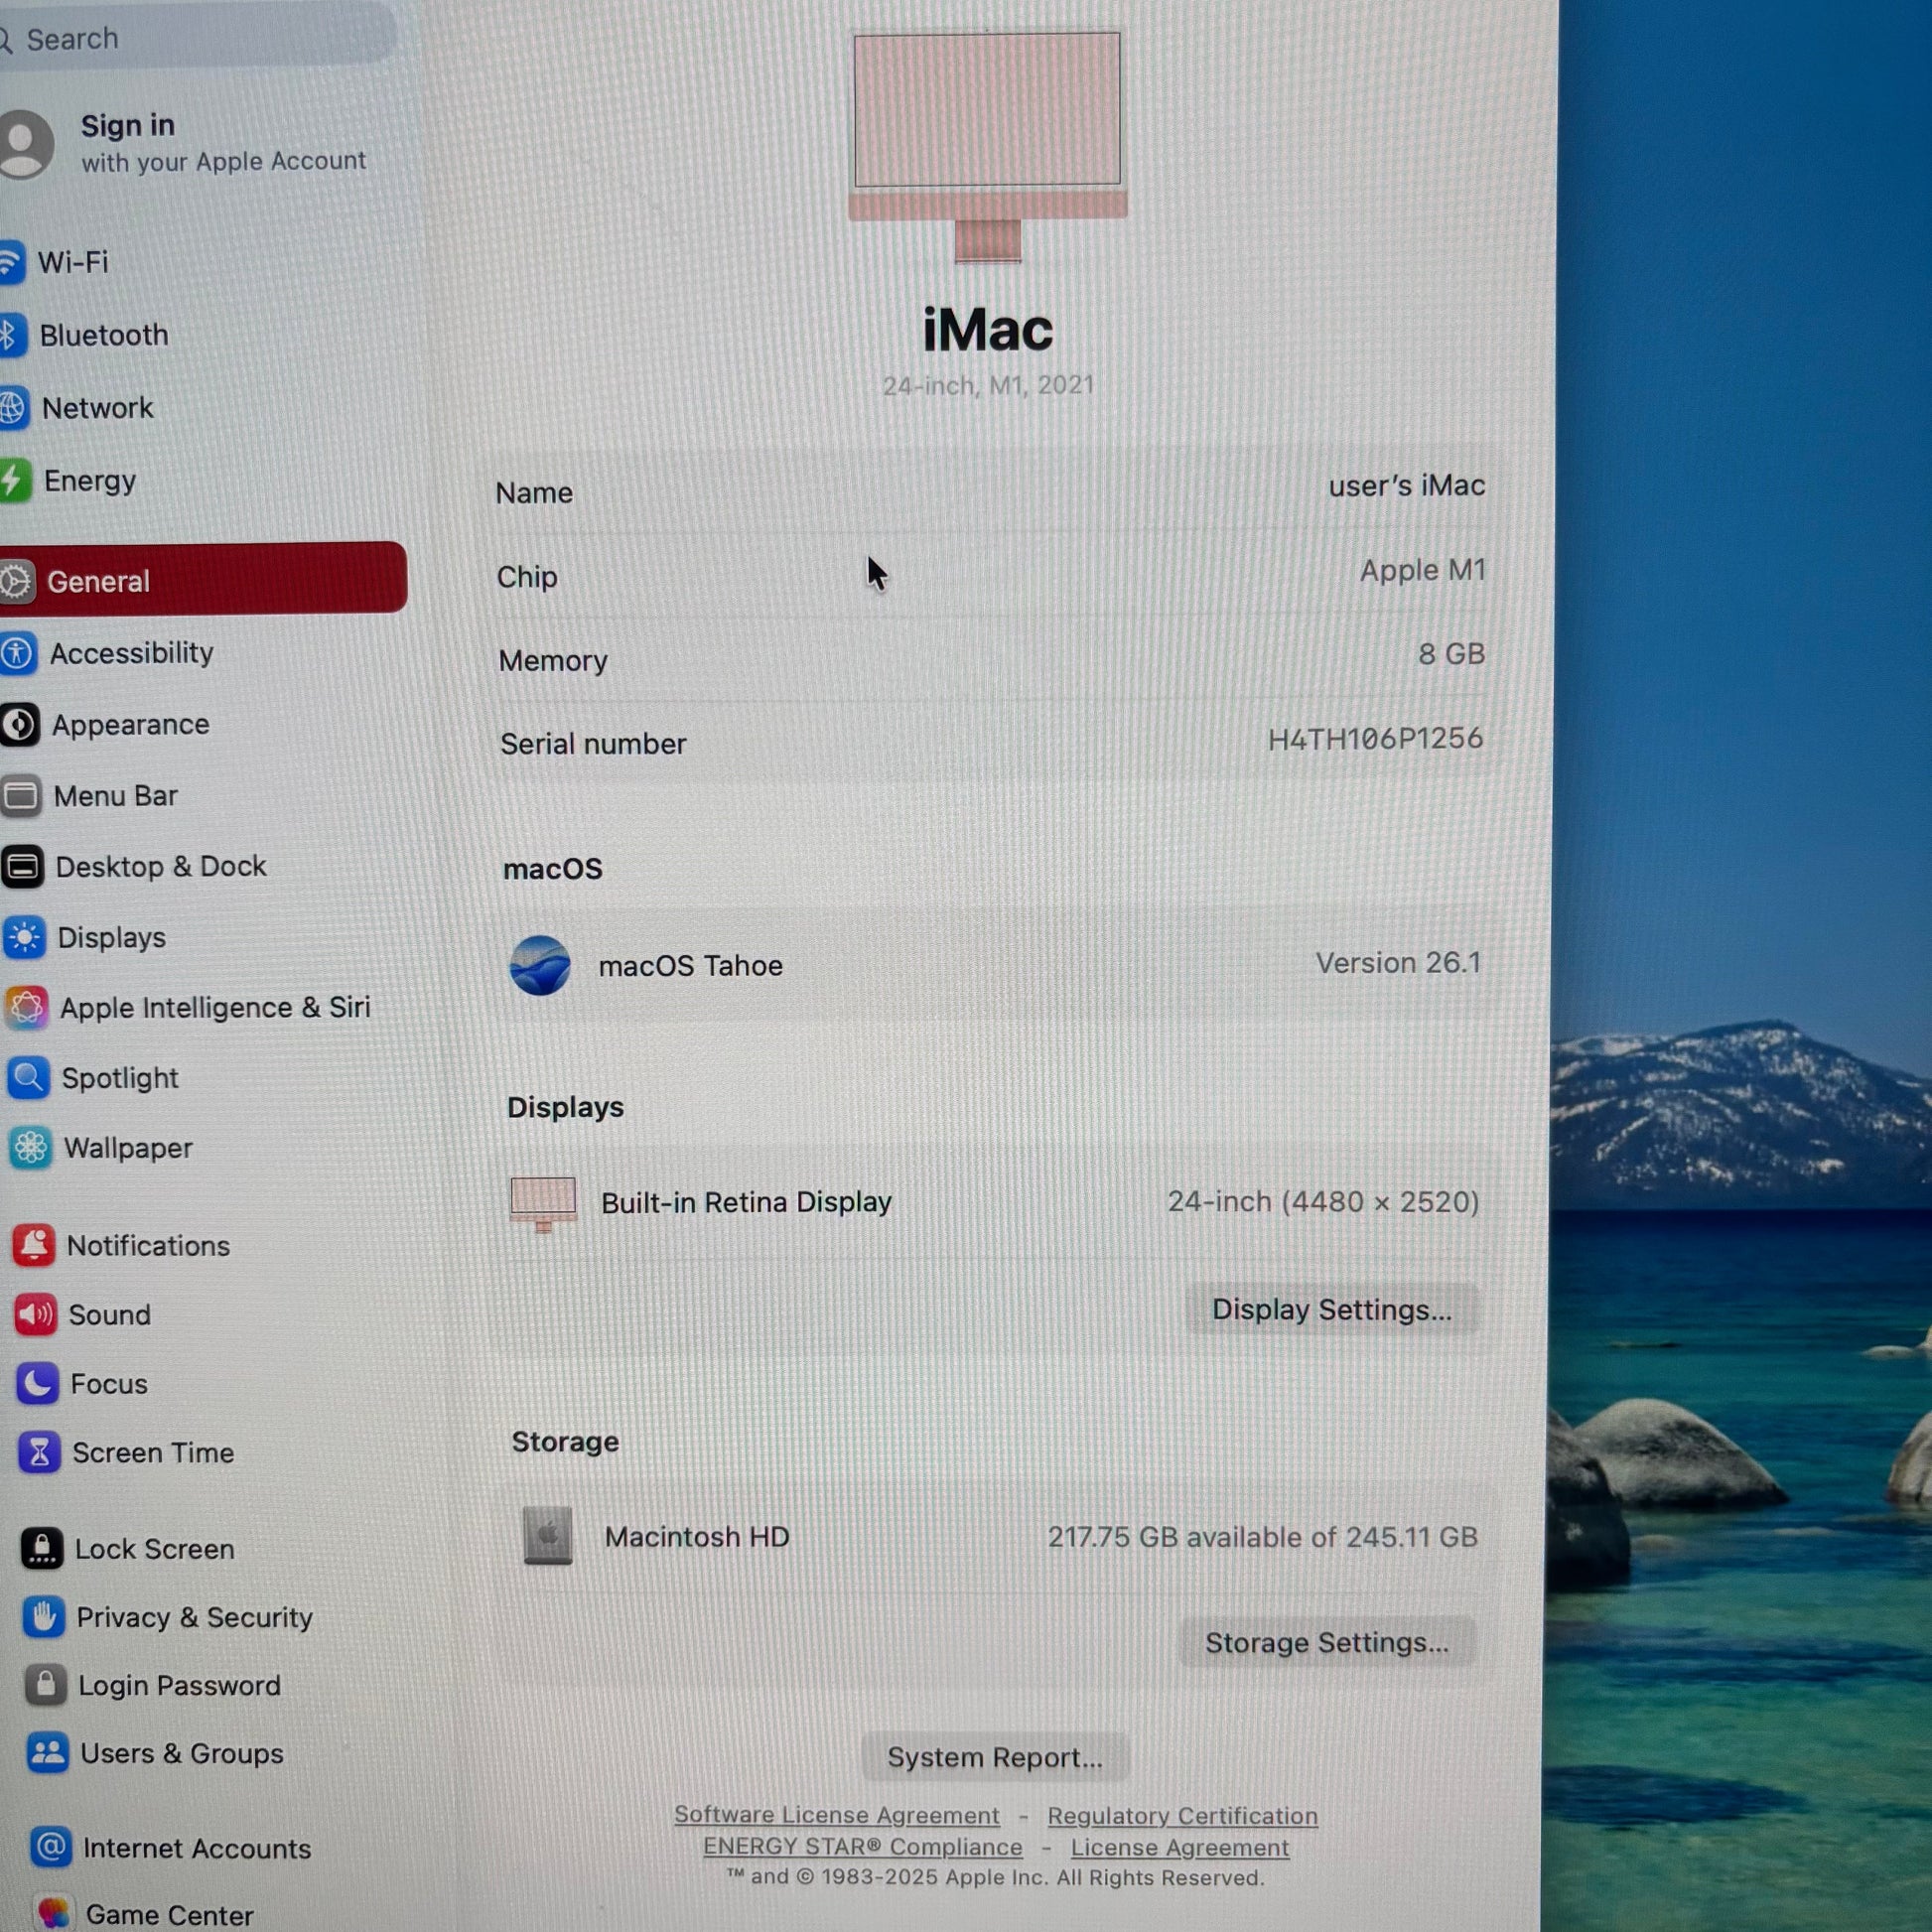1932x1932 pixels.
Task: Click the Wi-Fi sidebar icon
Action: 10,262
